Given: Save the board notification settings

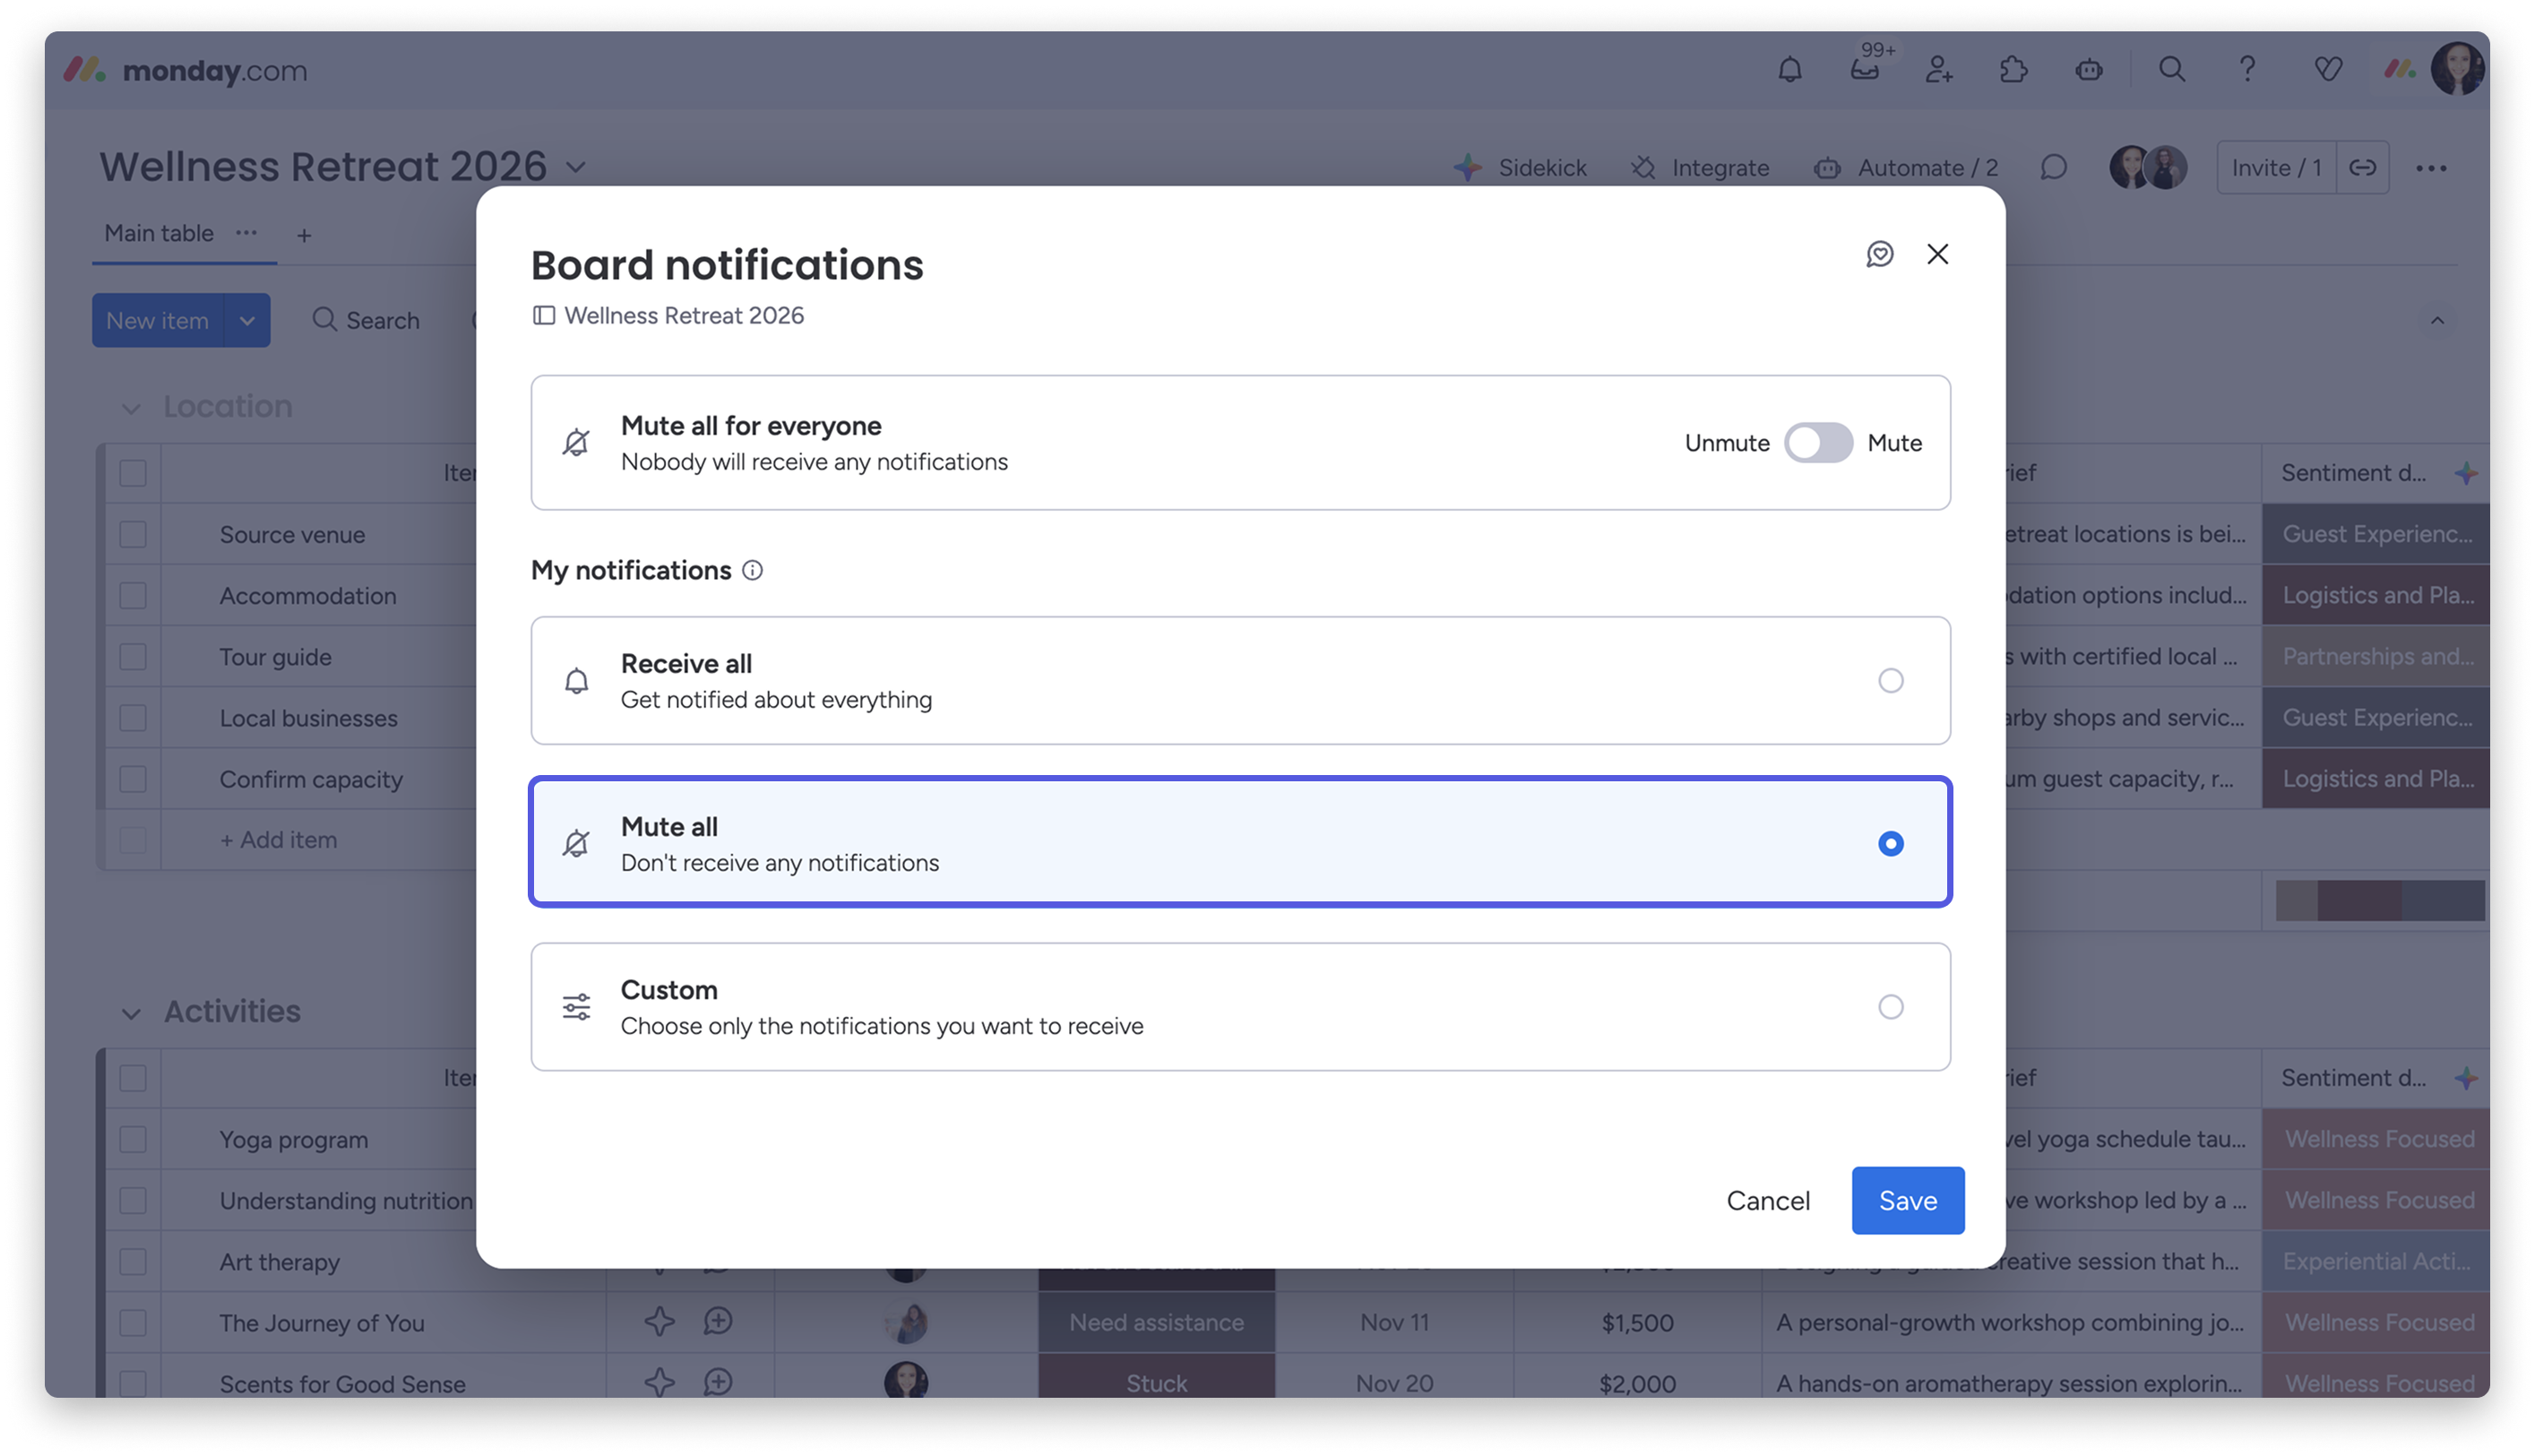Looking at the screenshot, I should (x=1907, y=1200).
